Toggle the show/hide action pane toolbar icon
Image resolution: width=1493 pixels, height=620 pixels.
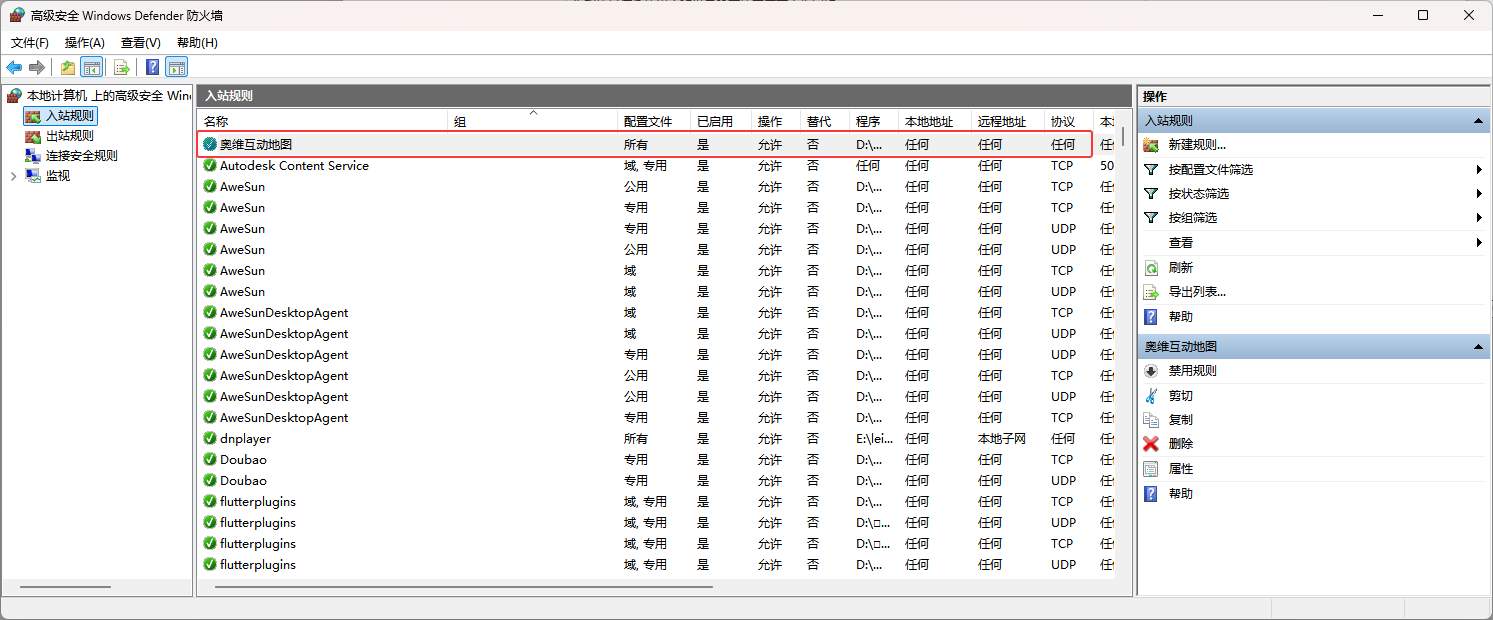[x=177, y=67]
